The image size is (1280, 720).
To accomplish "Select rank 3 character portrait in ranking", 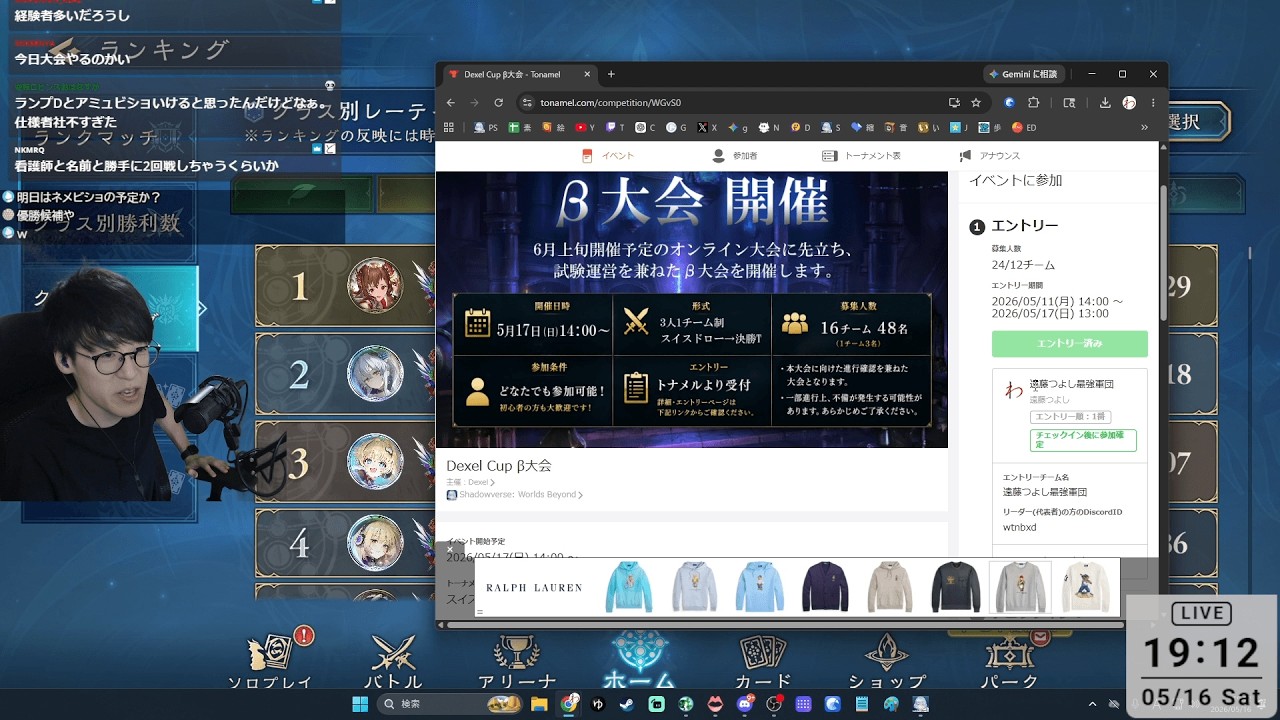I will click(375, 461).
